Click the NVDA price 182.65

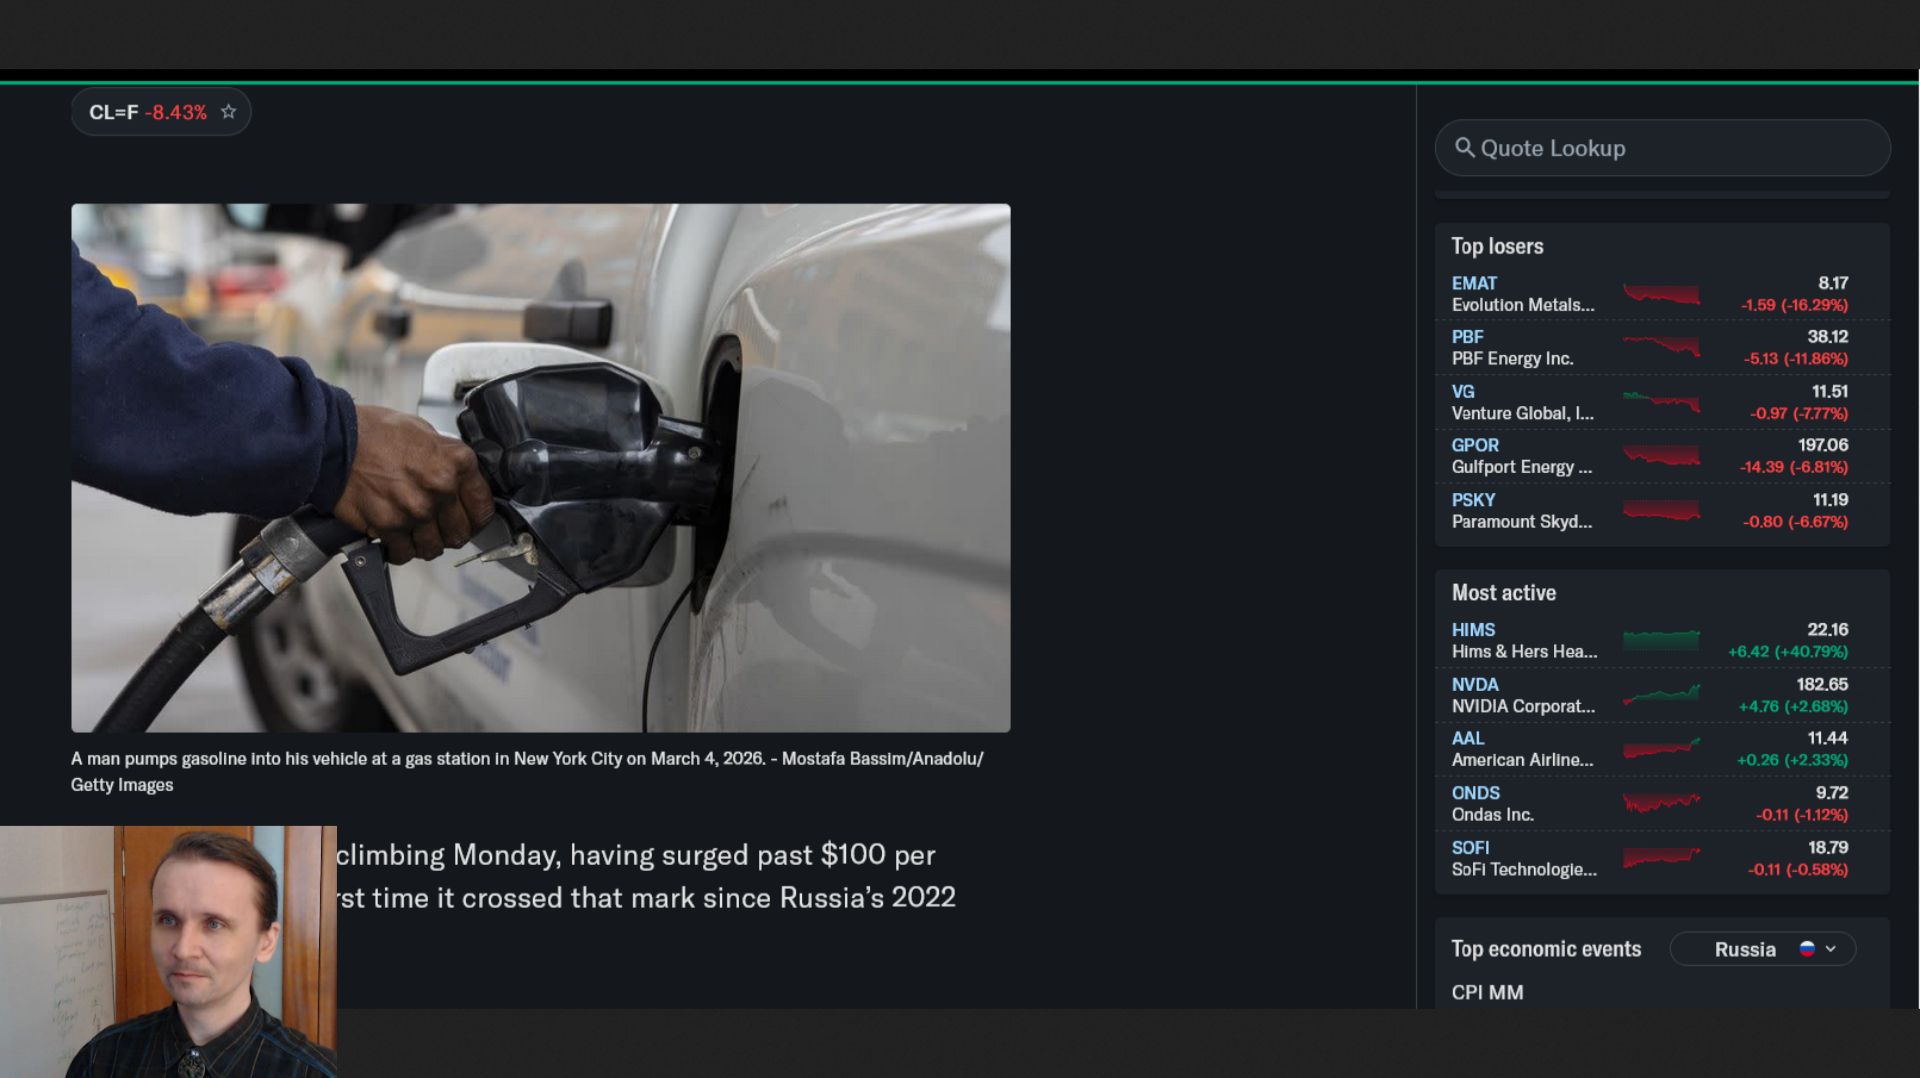pos(1822,684)
